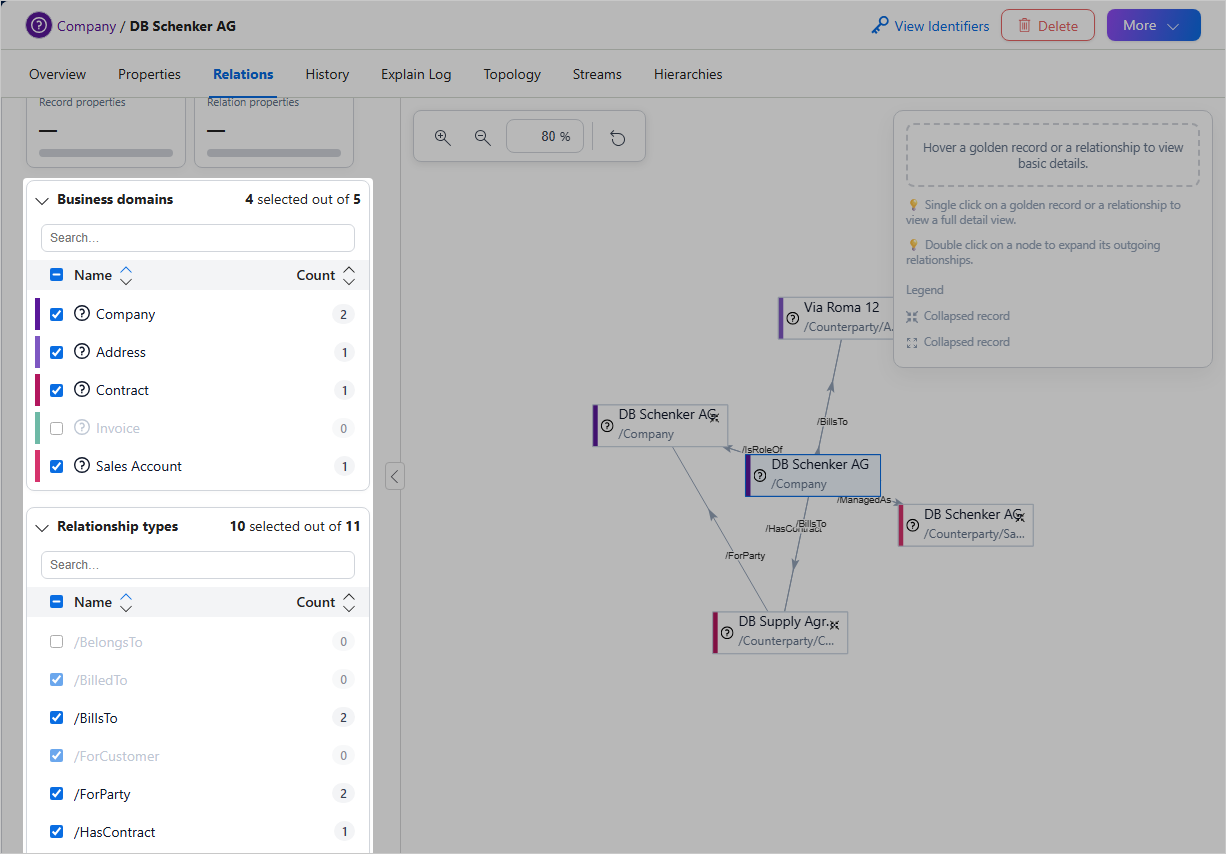
Task: Uncheck the Address business domain
Action: [57, 352]
